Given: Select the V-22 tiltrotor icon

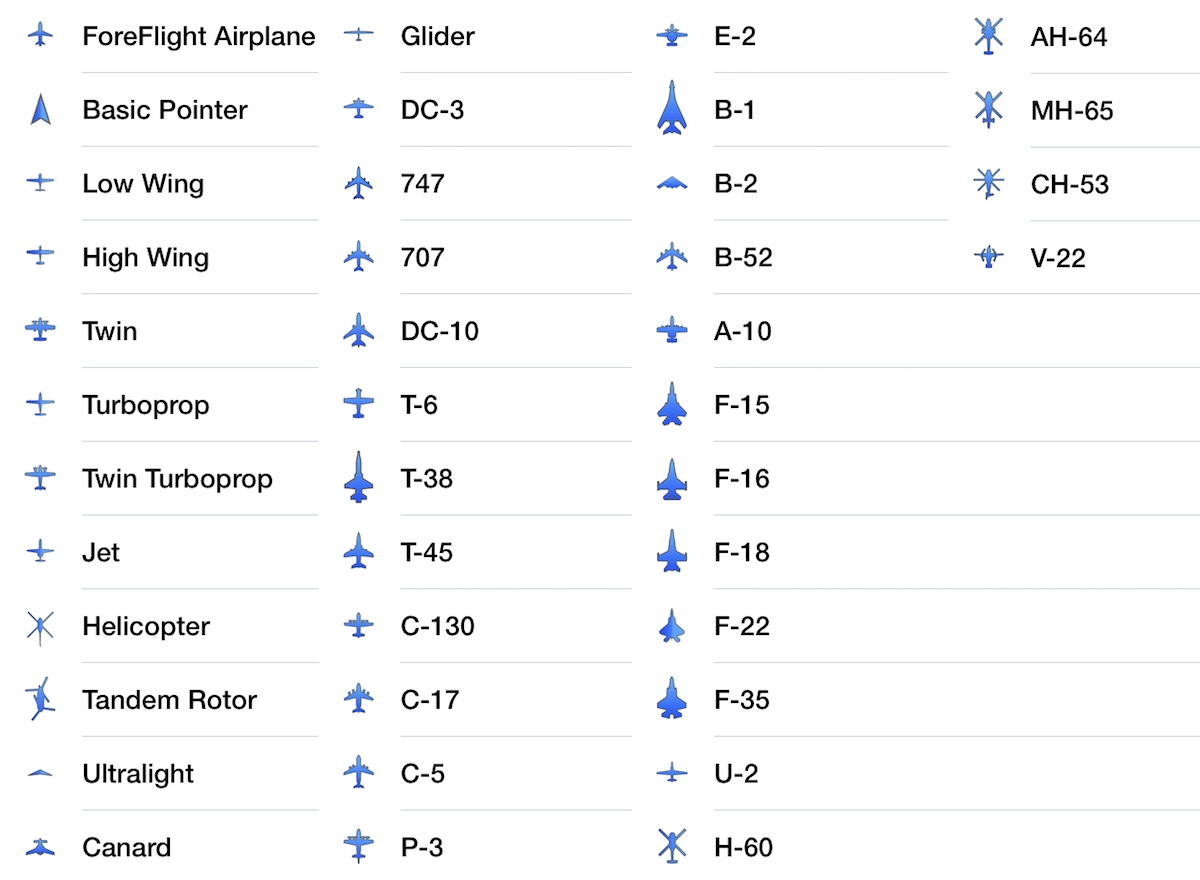Looking at the screenshot, I should (x=988, y=257).
